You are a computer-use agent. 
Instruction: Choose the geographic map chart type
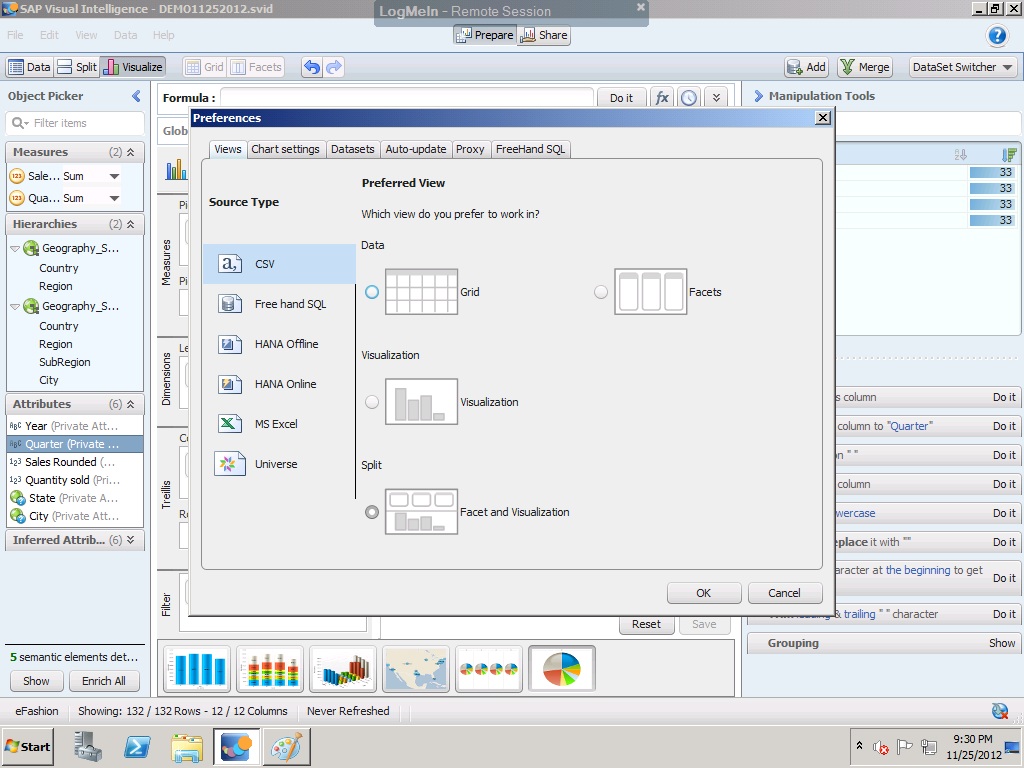click(416, 669)
